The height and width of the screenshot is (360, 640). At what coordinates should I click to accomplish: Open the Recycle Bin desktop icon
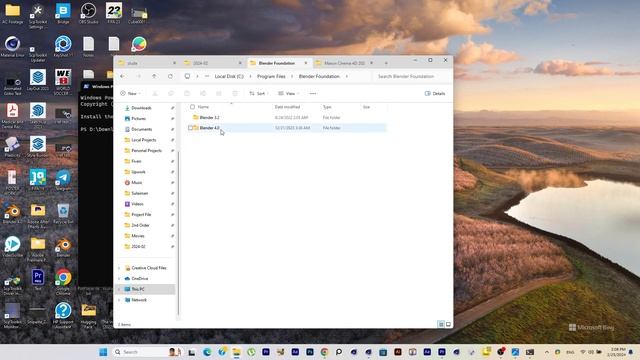pos(63,213)
